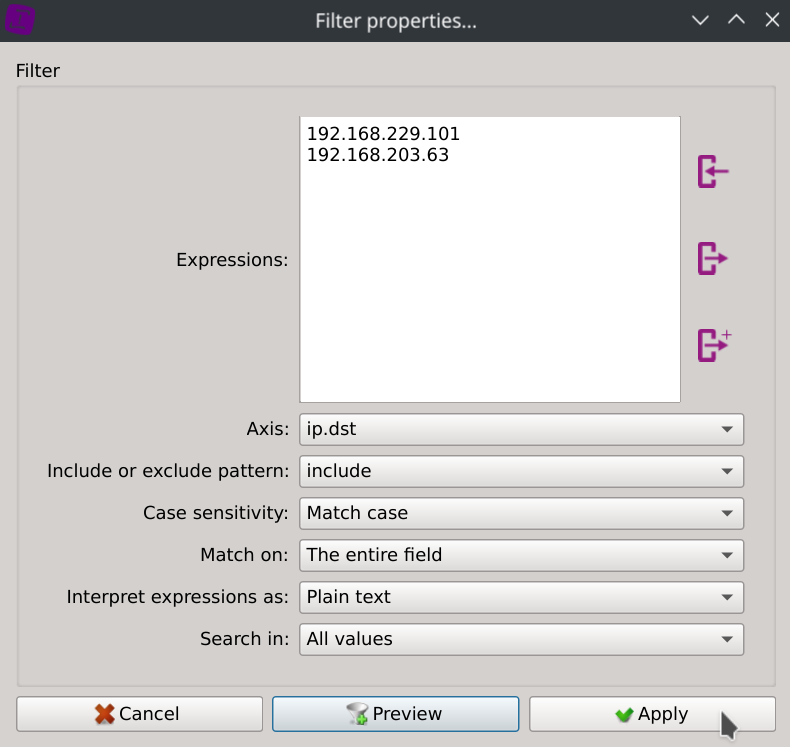This screenshot has width=790, height=747.
Task: Apply the filter with the Apply button
Action: [652, 714]
